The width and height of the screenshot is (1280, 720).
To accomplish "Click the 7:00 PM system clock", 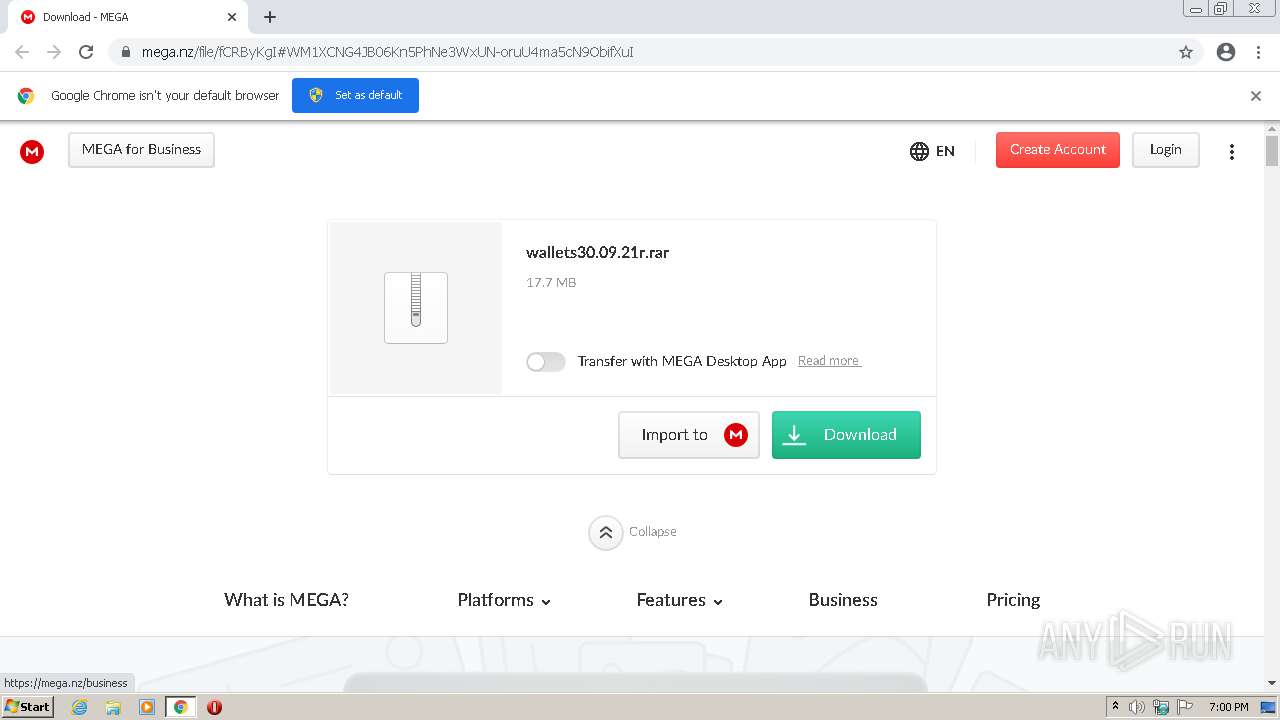I will [1229, 707].
